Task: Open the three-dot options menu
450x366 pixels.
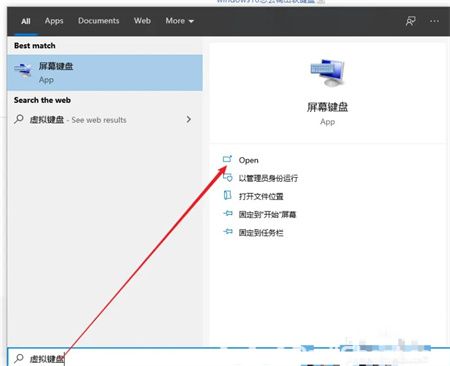Action: [434, 21]
